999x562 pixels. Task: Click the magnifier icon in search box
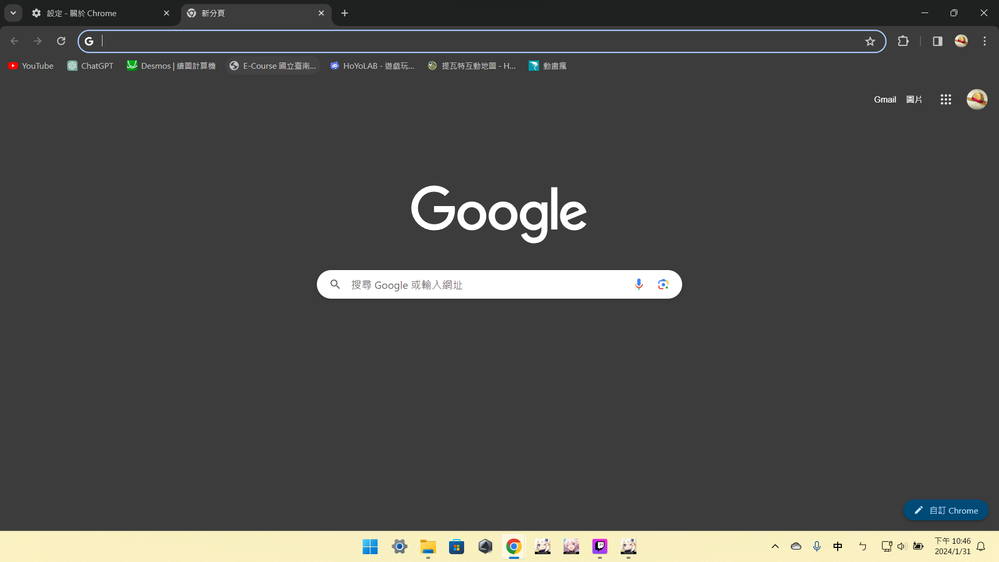(x=335, y=284)
